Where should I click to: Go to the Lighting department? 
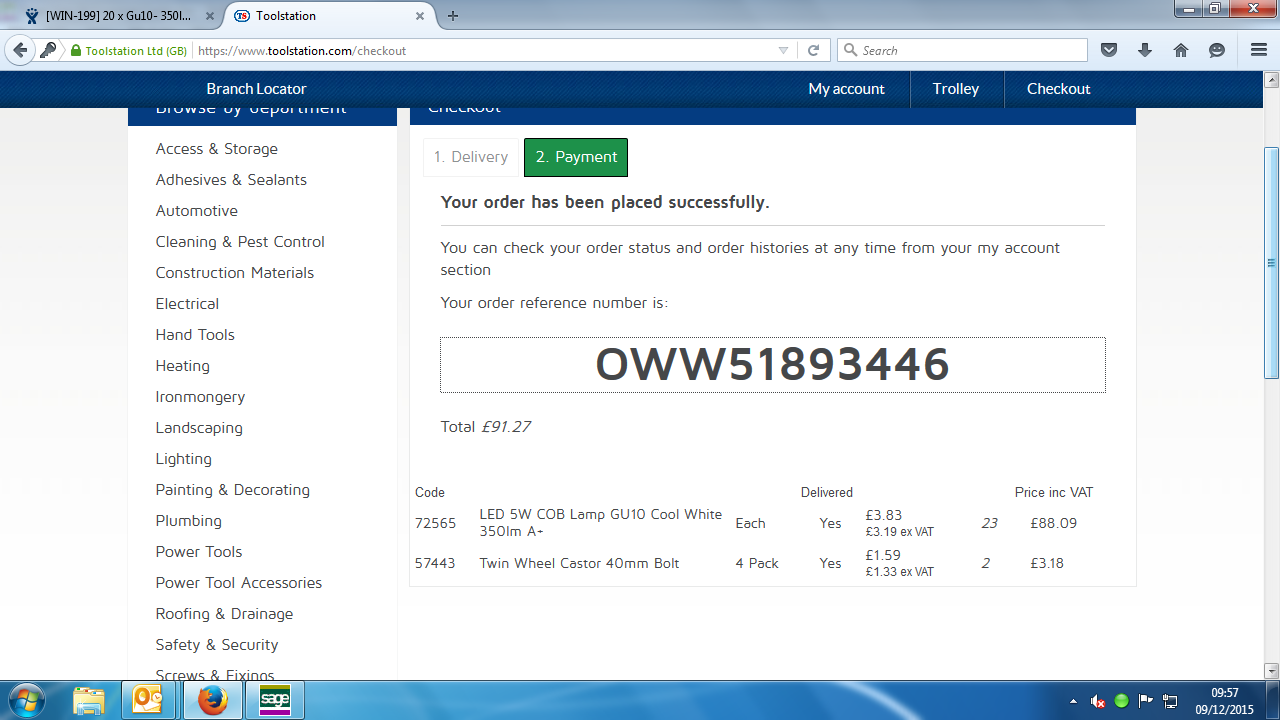(184, 459)
